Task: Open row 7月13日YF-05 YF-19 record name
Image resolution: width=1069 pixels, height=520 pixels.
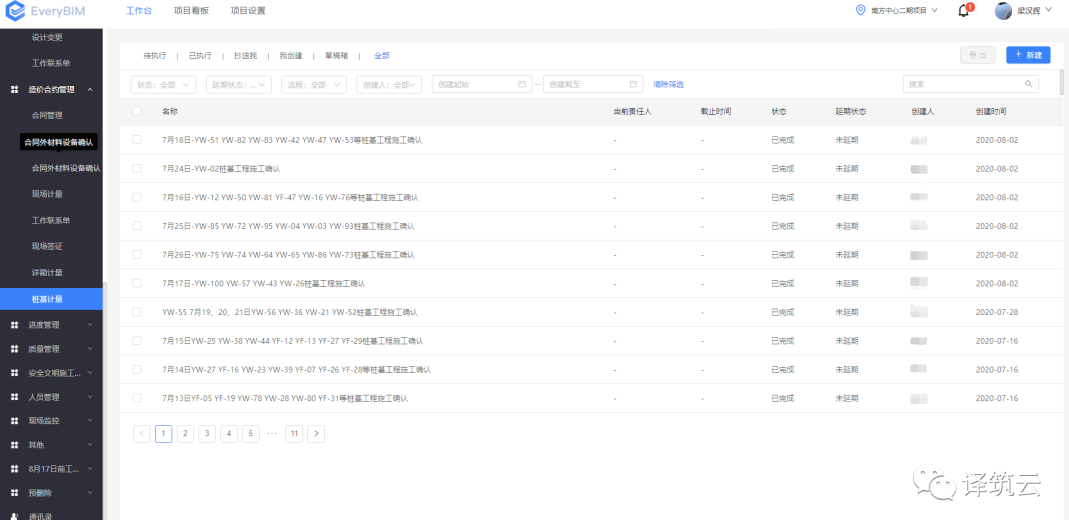Action: click(285, 398)
